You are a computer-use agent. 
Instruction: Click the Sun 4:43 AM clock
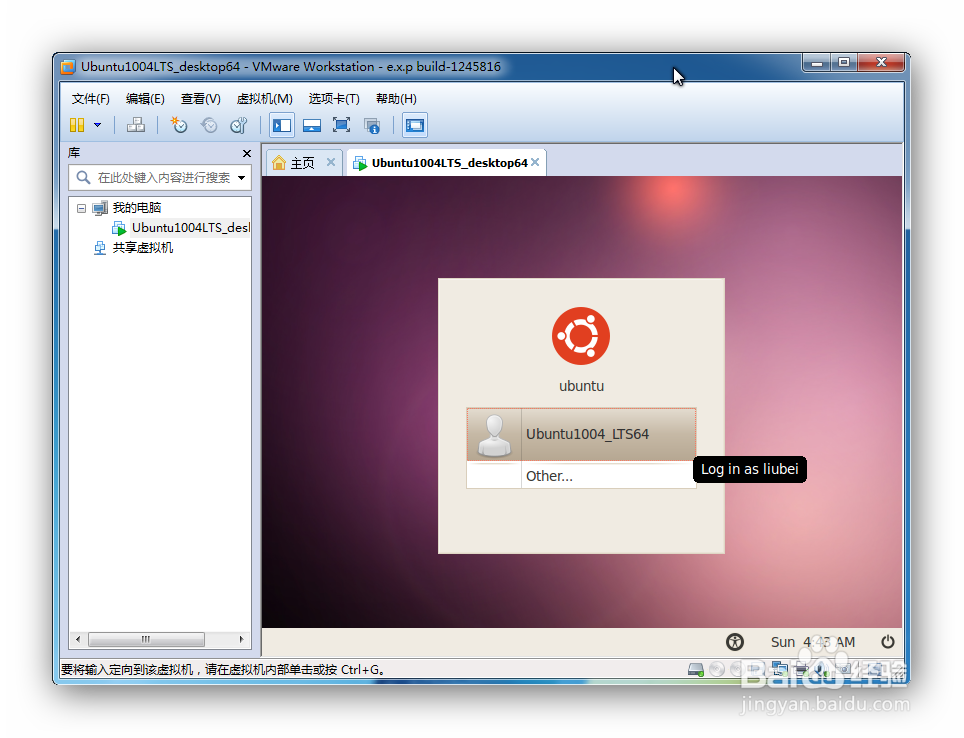pyautogui.click(x=813, y=642)
